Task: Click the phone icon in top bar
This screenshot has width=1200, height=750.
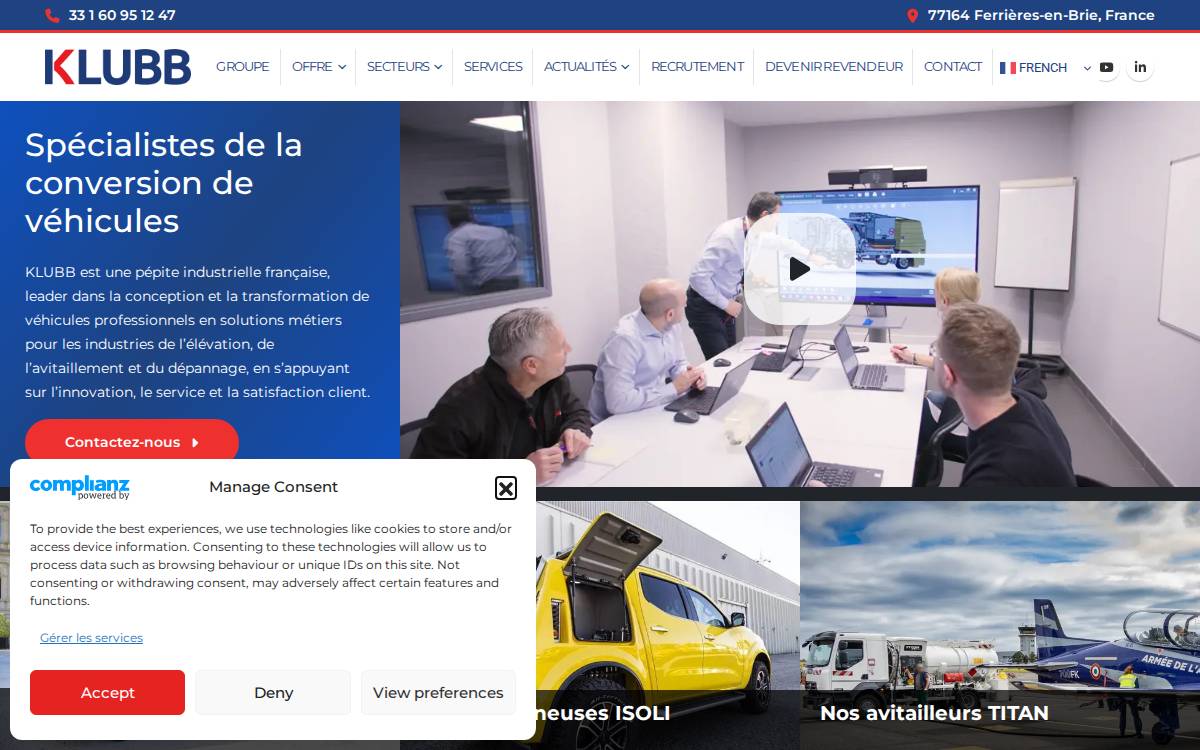Action: (x=52, y=15)
